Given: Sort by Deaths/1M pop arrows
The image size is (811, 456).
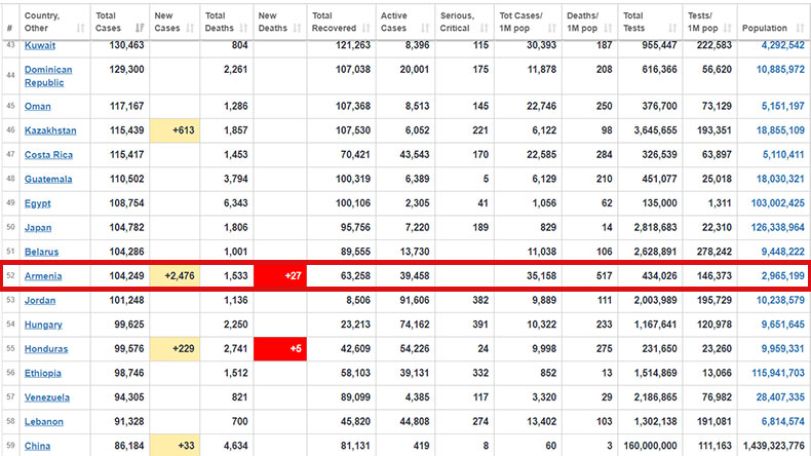Looking at the screenshot, I should (x=608, y=28).
